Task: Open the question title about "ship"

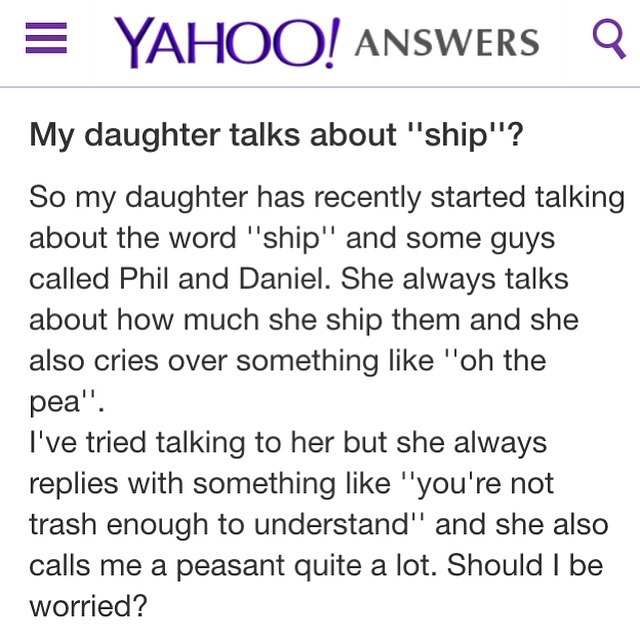Action: (x=277, y=135)
